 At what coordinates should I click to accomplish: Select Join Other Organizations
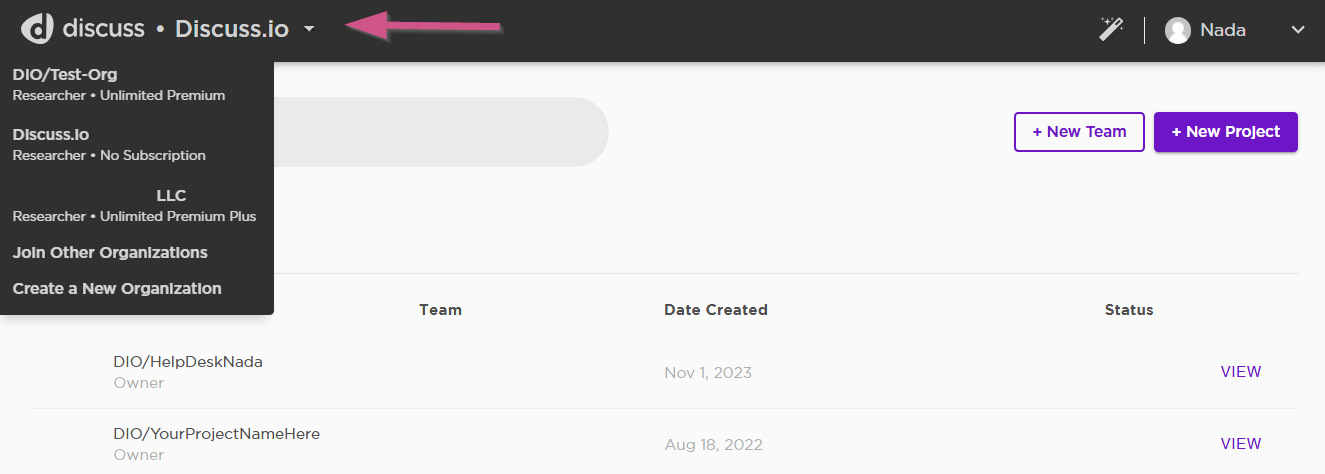tap(110, 253)
